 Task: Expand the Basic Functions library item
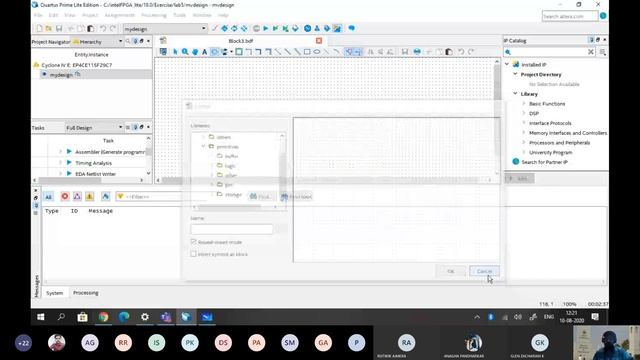(x=524, y=104)
